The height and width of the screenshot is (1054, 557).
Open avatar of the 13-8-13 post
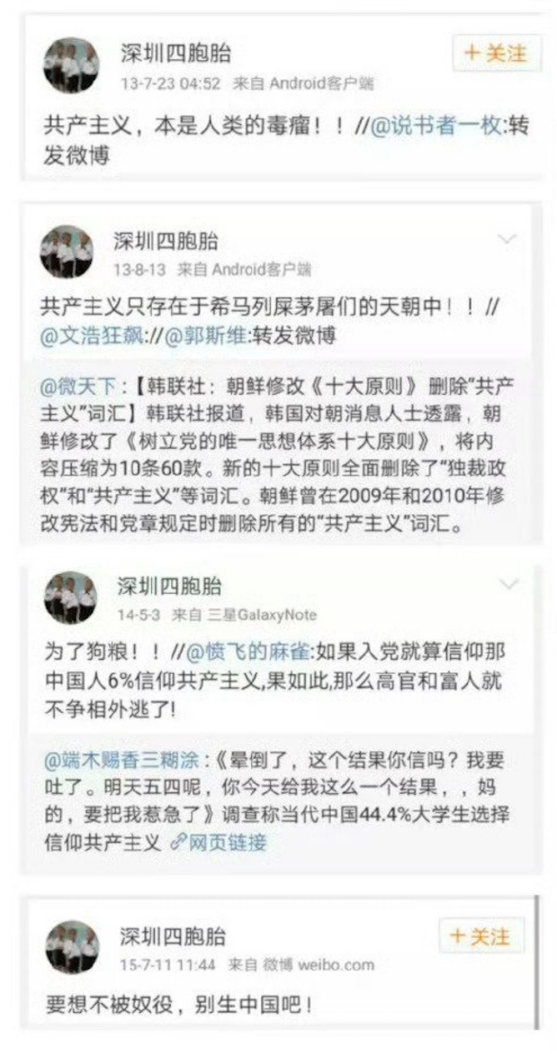(67, 251)
